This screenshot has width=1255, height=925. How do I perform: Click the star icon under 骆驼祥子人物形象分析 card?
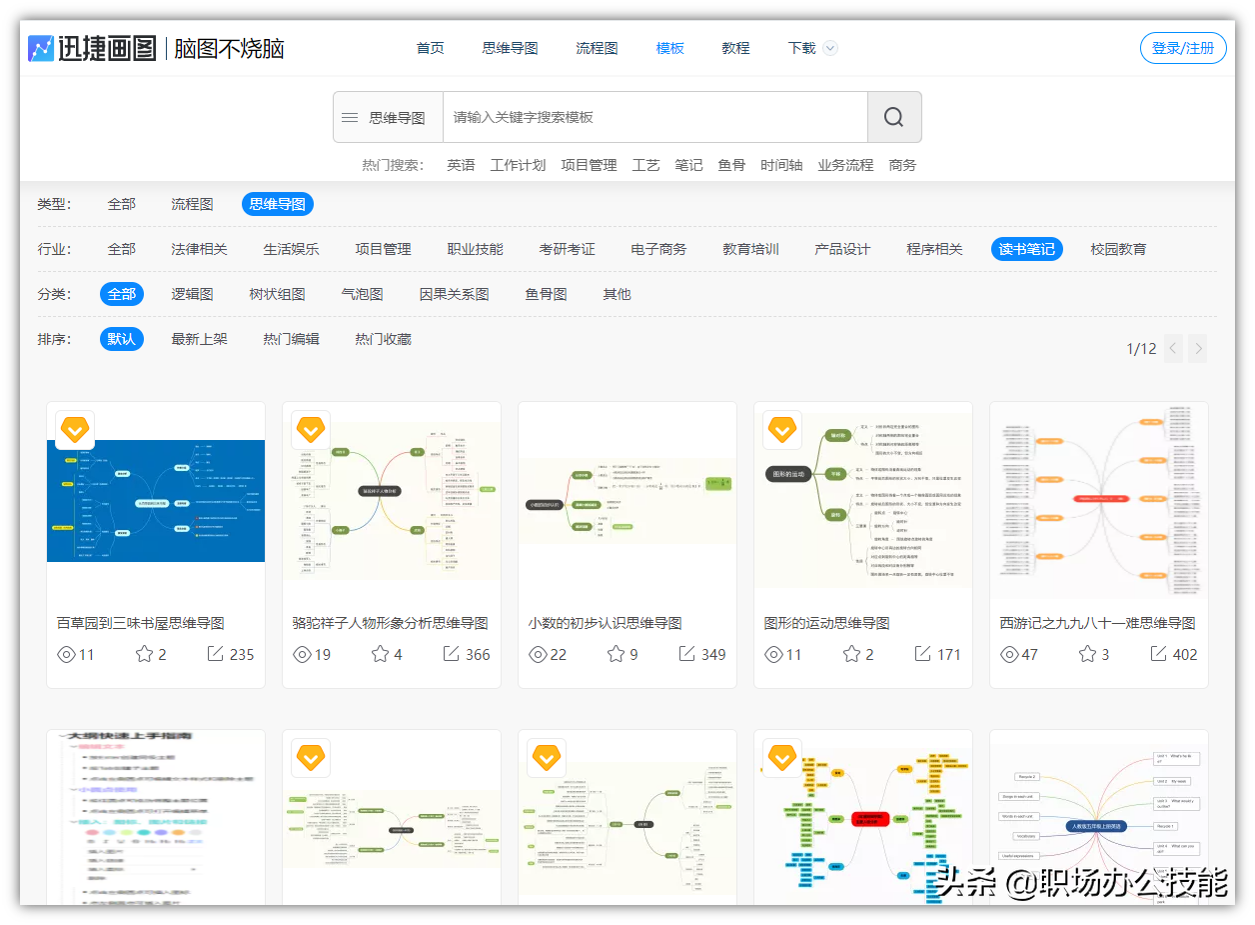point(380,654)
